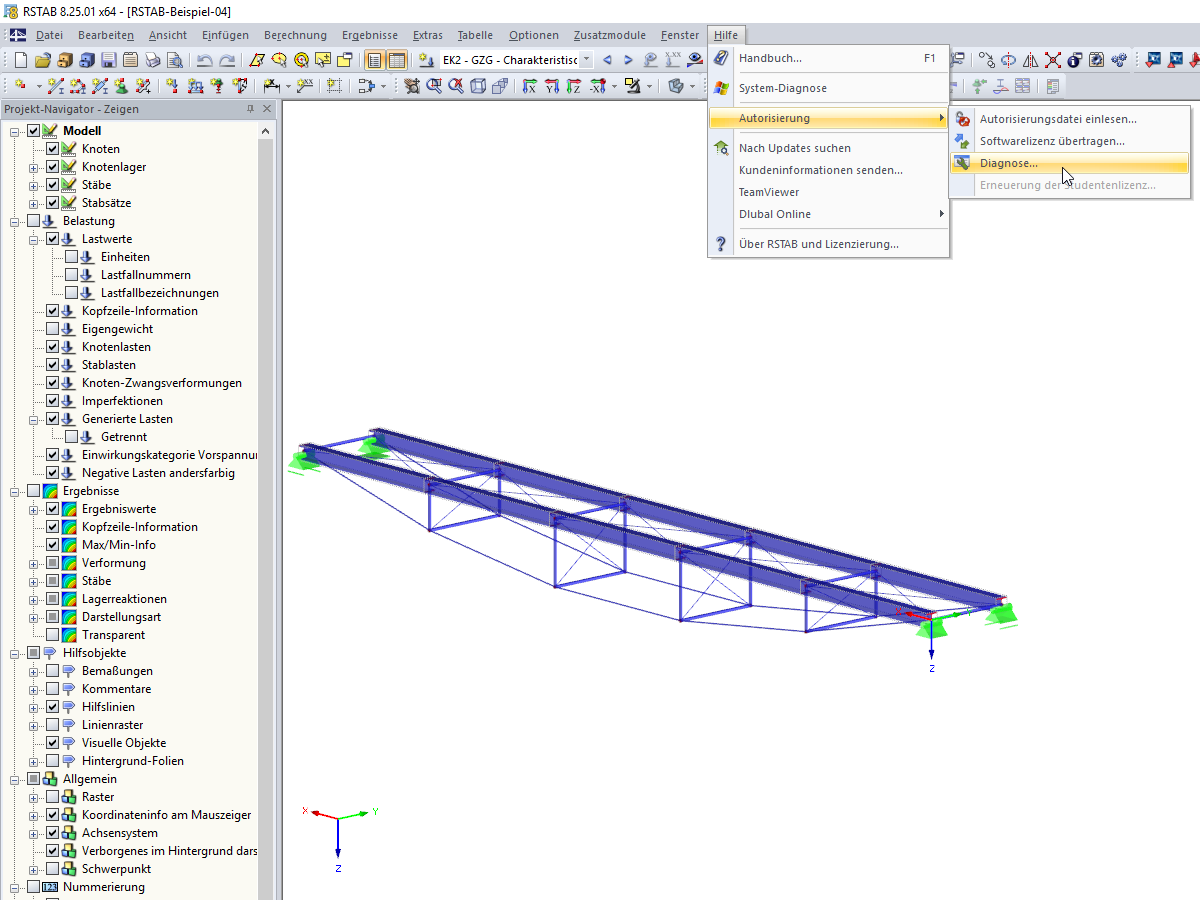The width and height of the screenshot is (1200, 900).
Task: Open the Dlubal Online submenu
Action: 829,214
